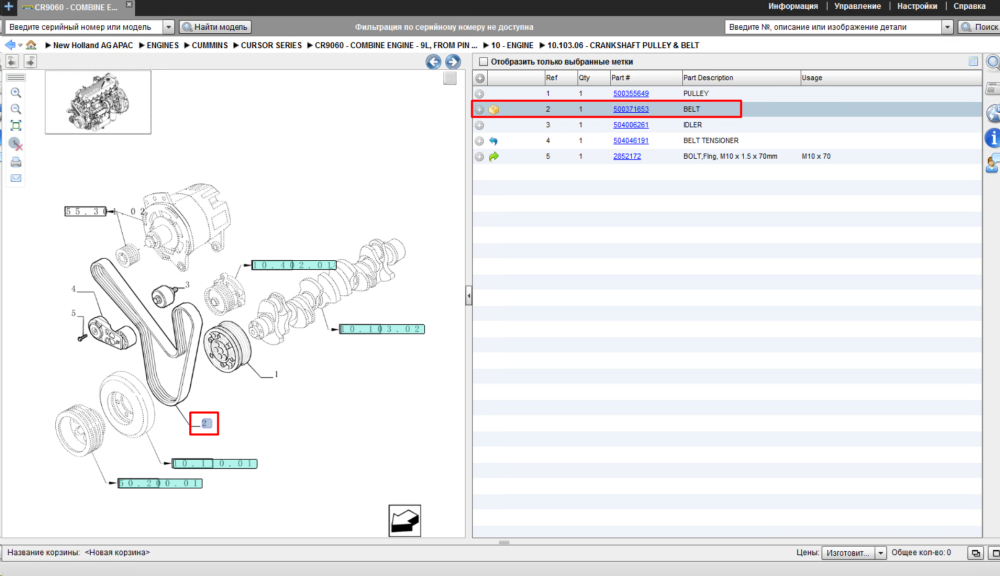Click the Найти модель button
The width and height of the screenshot is (1000, 576).
click(x=215, y=27)
